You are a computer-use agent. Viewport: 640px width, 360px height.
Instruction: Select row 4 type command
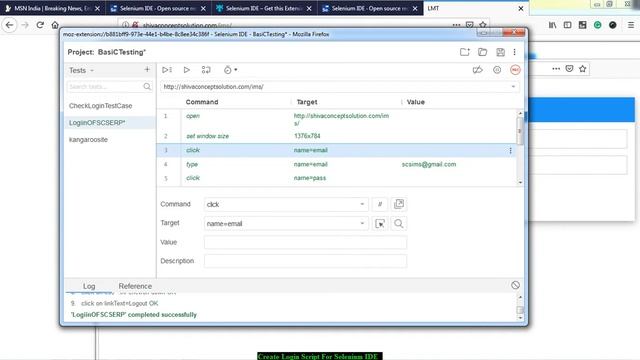(x=336, y=164)
